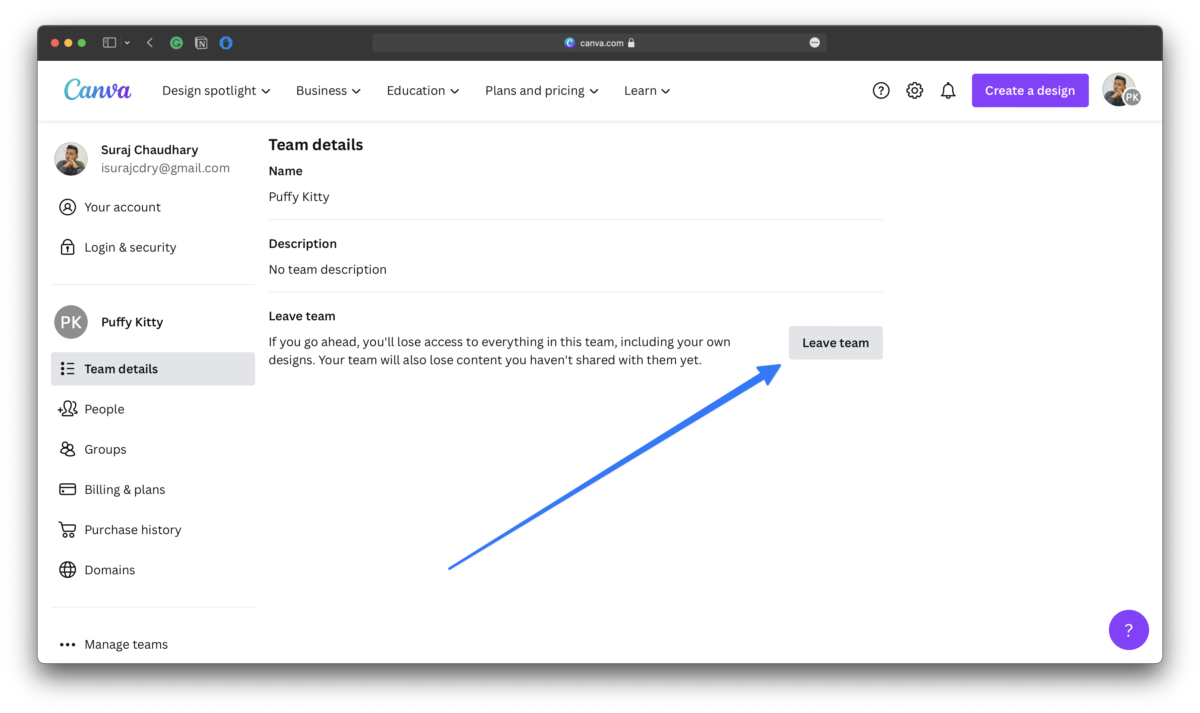This screenshot has height=713, width=1200.
Task: Click the address bar more options icon
Action: [x=814, y=43]
